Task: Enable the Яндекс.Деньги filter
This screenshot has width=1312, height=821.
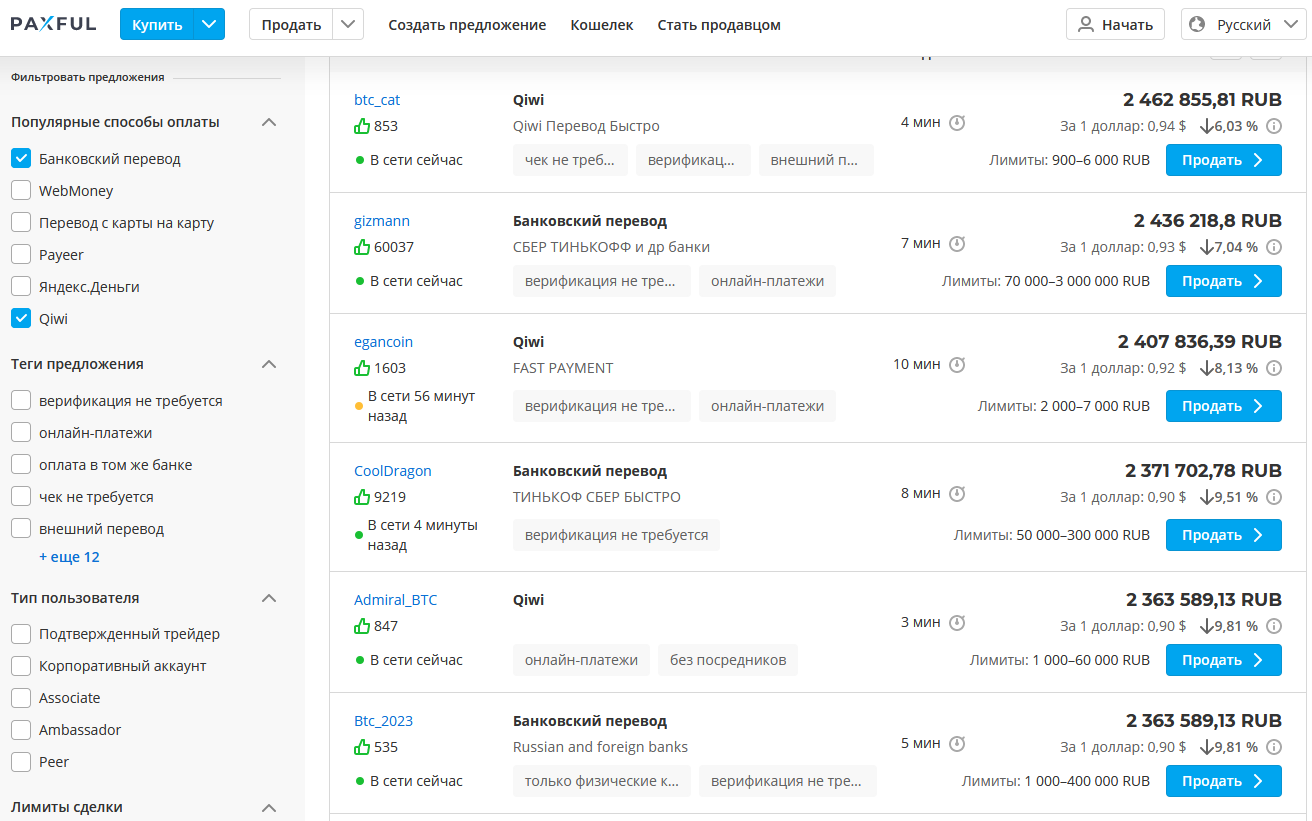Action: click(x=21, y=287)
